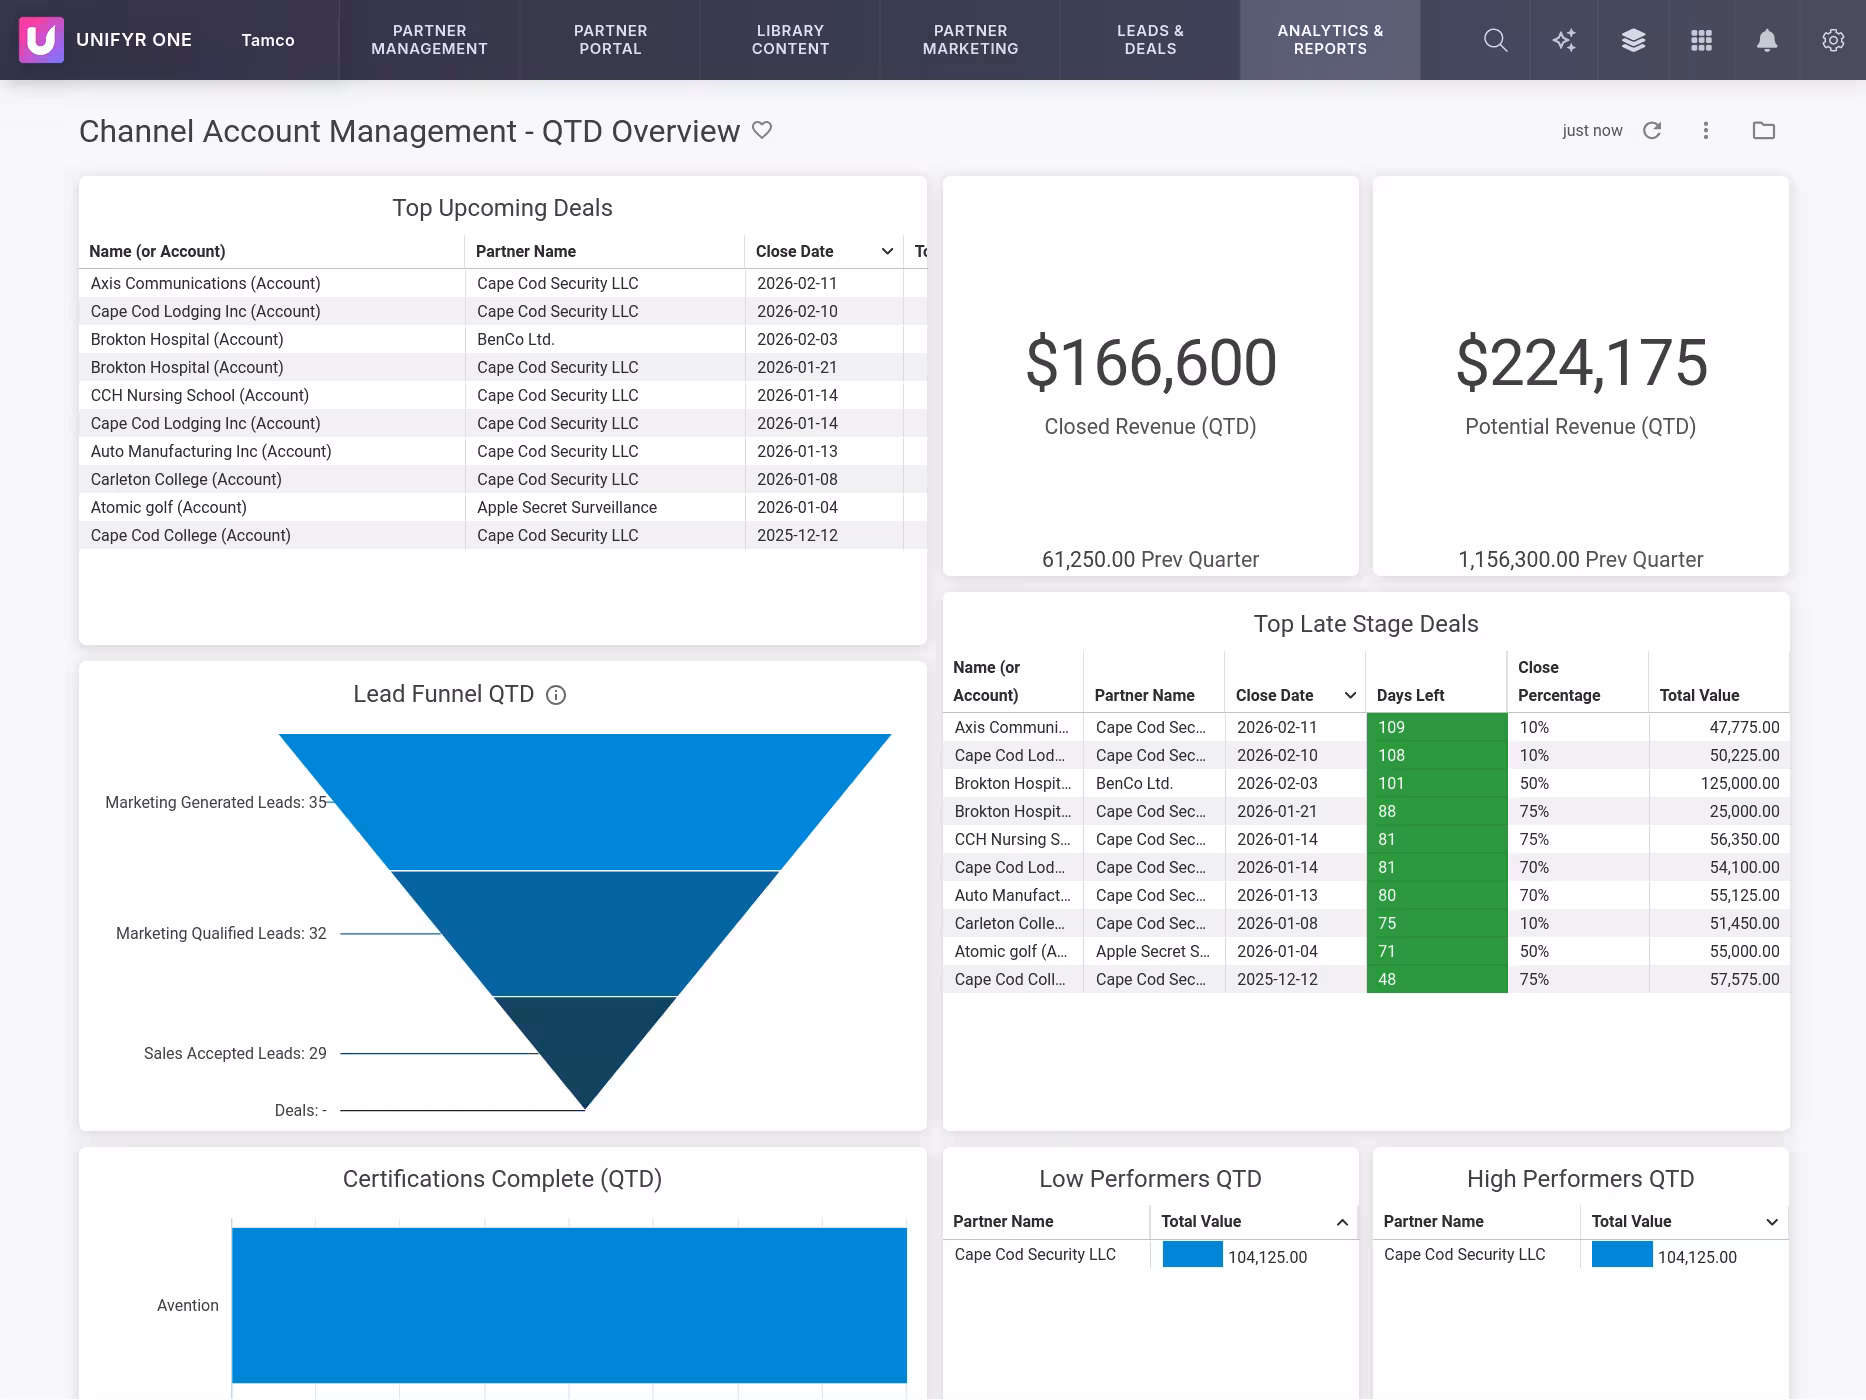Screen dimensions: 1866x1400
Task: Click the $166,600 Closed Revenue figure
Action: (x=1150, y=362)
